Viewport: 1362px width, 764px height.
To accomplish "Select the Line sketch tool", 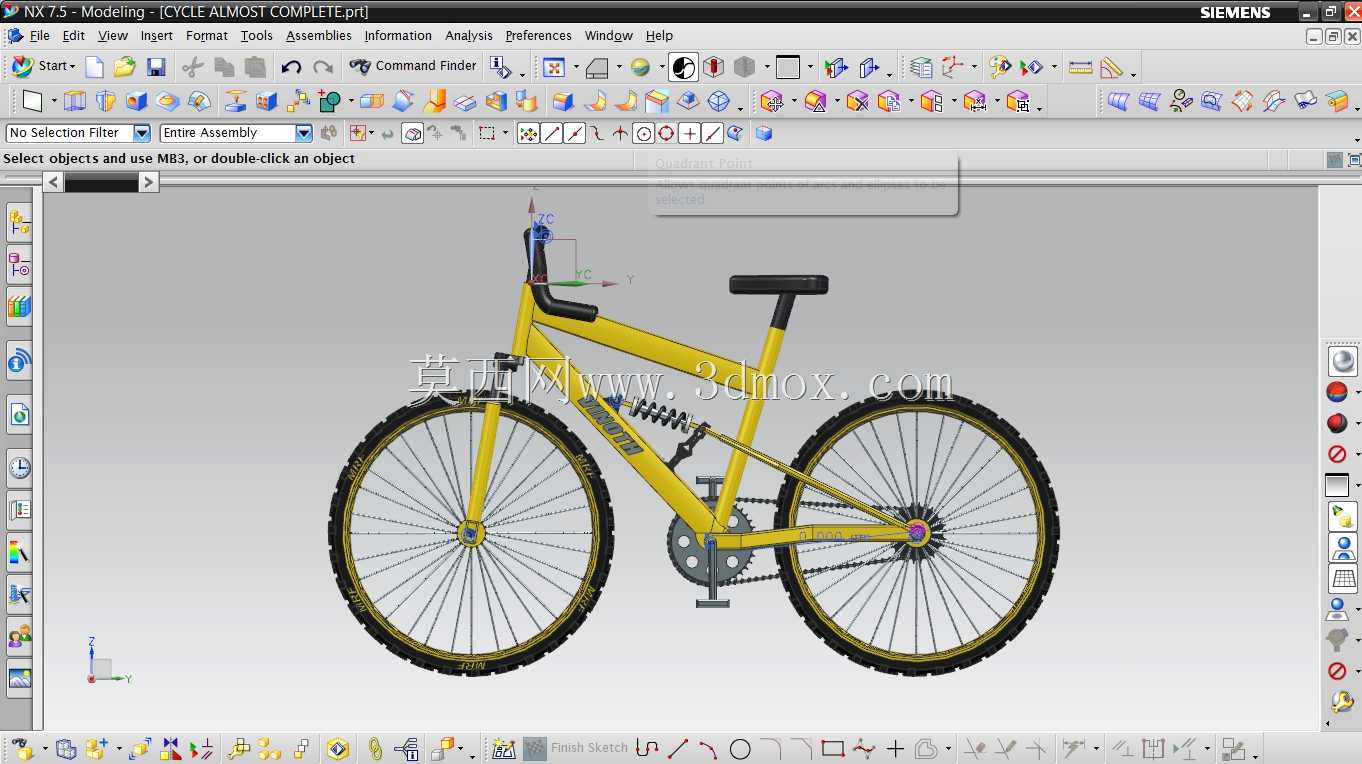I will click(678, 748).
